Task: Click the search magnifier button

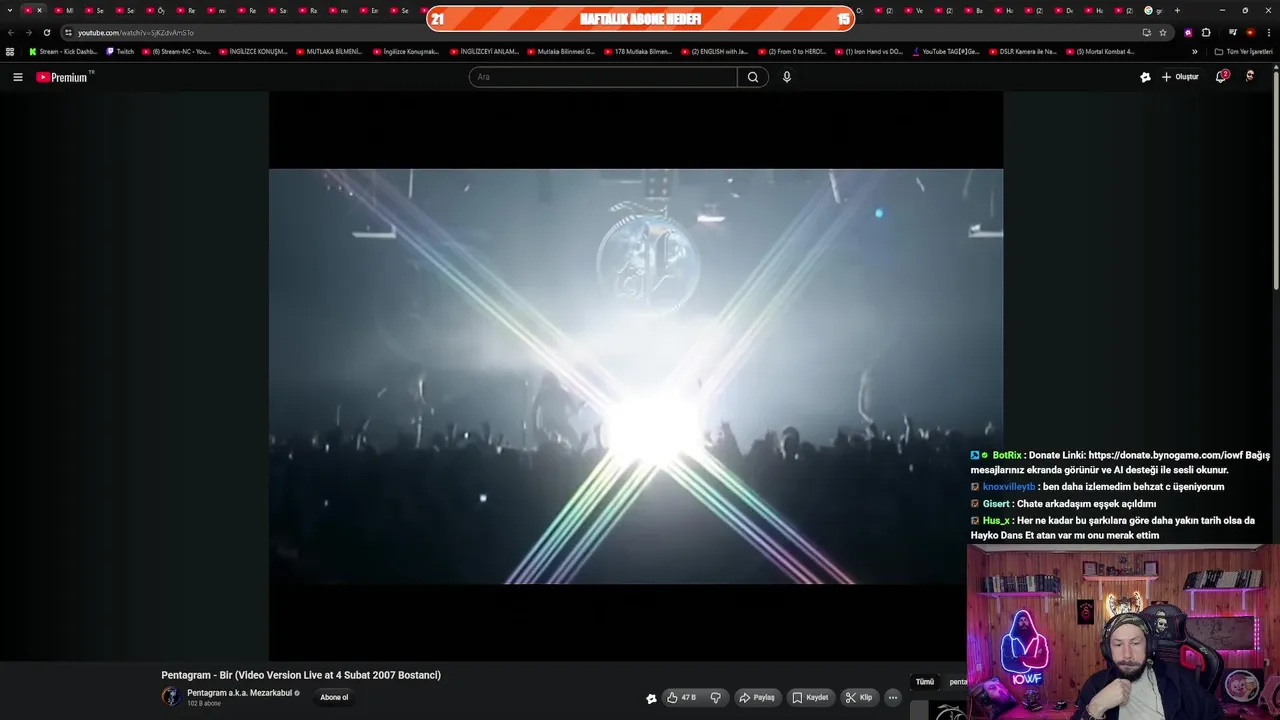Action: click(753, 77)
